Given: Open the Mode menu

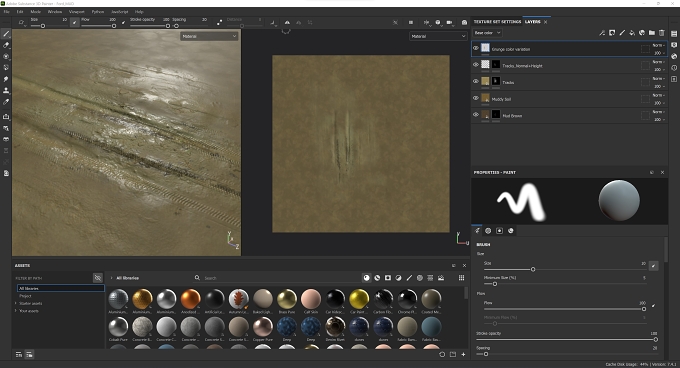Looking at the screenshot, I should point(36,12).
